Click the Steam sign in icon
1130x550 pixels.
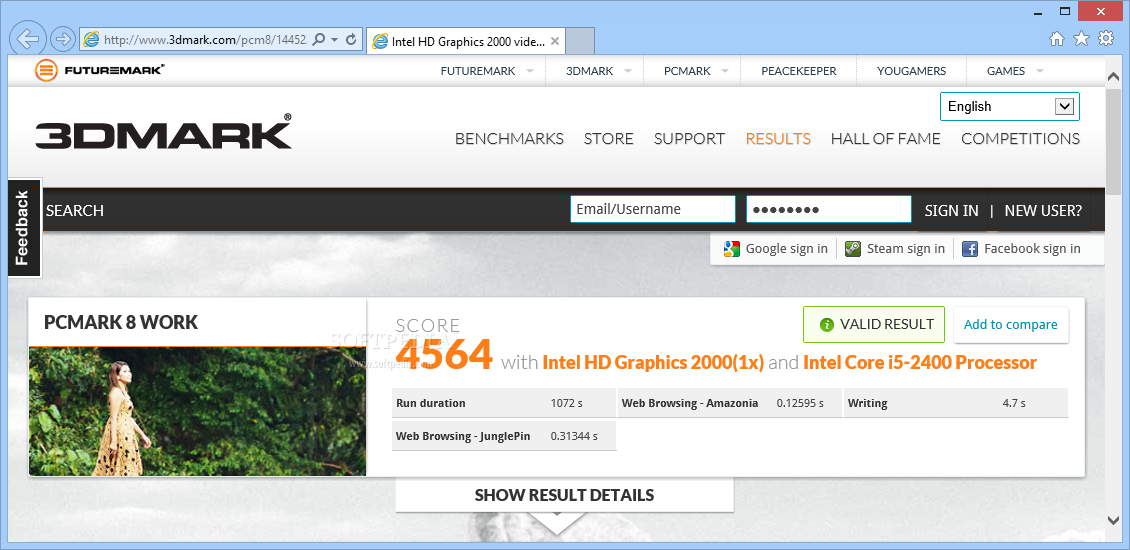(853, 249)
